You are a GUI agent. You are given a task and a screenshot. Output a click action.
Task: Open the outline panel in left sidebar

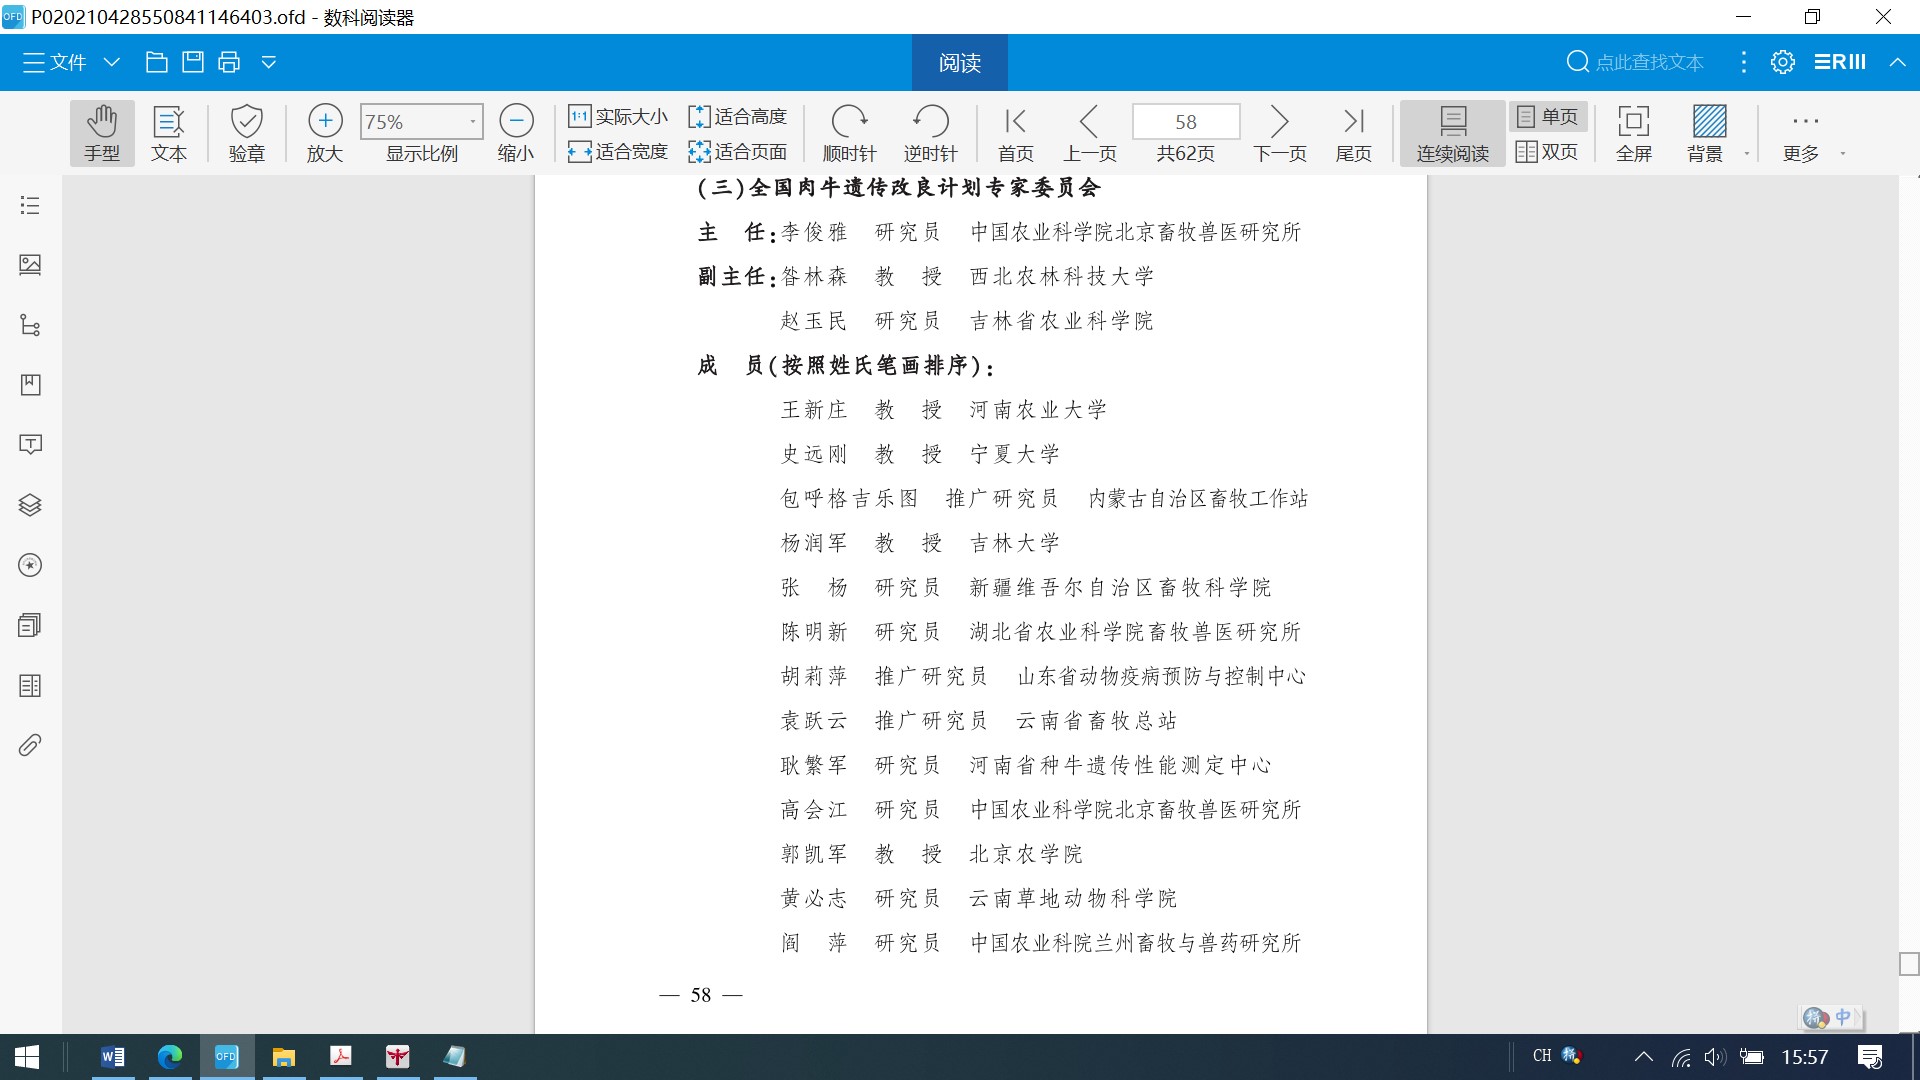point(30,205)
